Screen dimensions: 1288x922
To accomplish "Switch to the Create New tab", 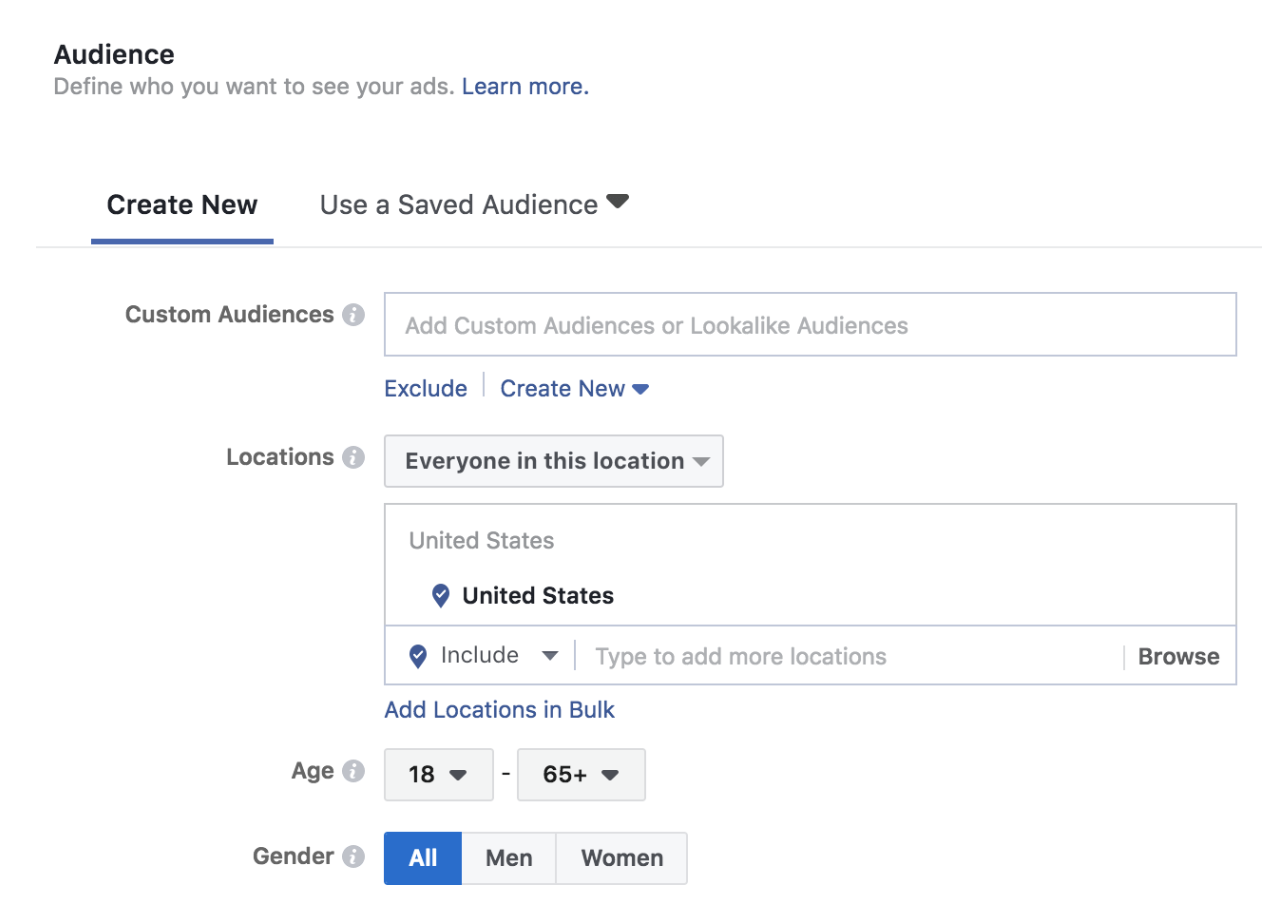I will point(182,205).
